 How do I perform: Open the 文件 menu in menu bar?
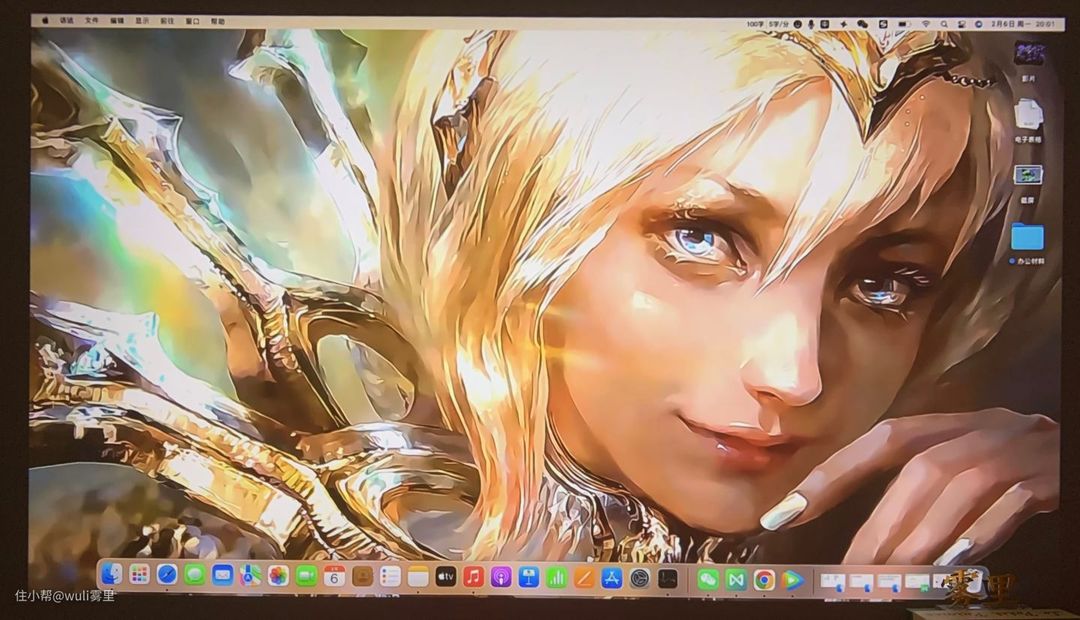[x=92, y=20]
